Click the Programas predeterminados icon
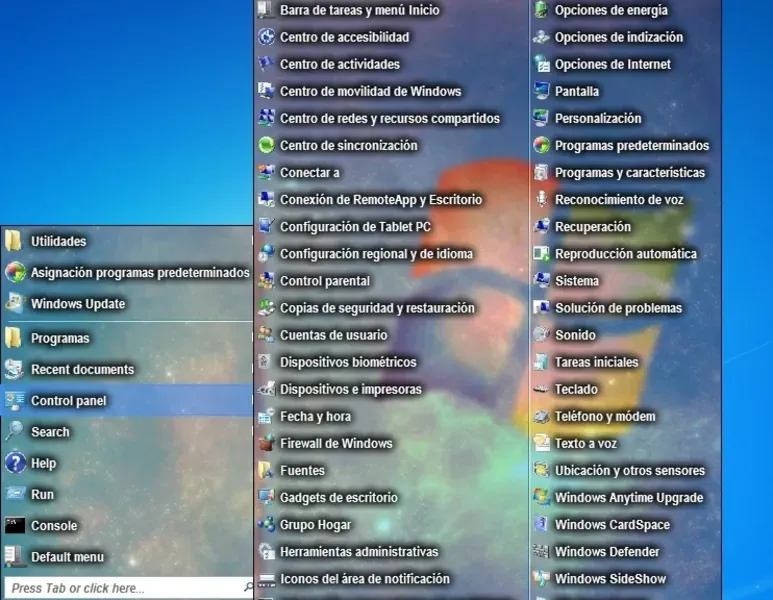Screen dimensions: 773x600 541,145
